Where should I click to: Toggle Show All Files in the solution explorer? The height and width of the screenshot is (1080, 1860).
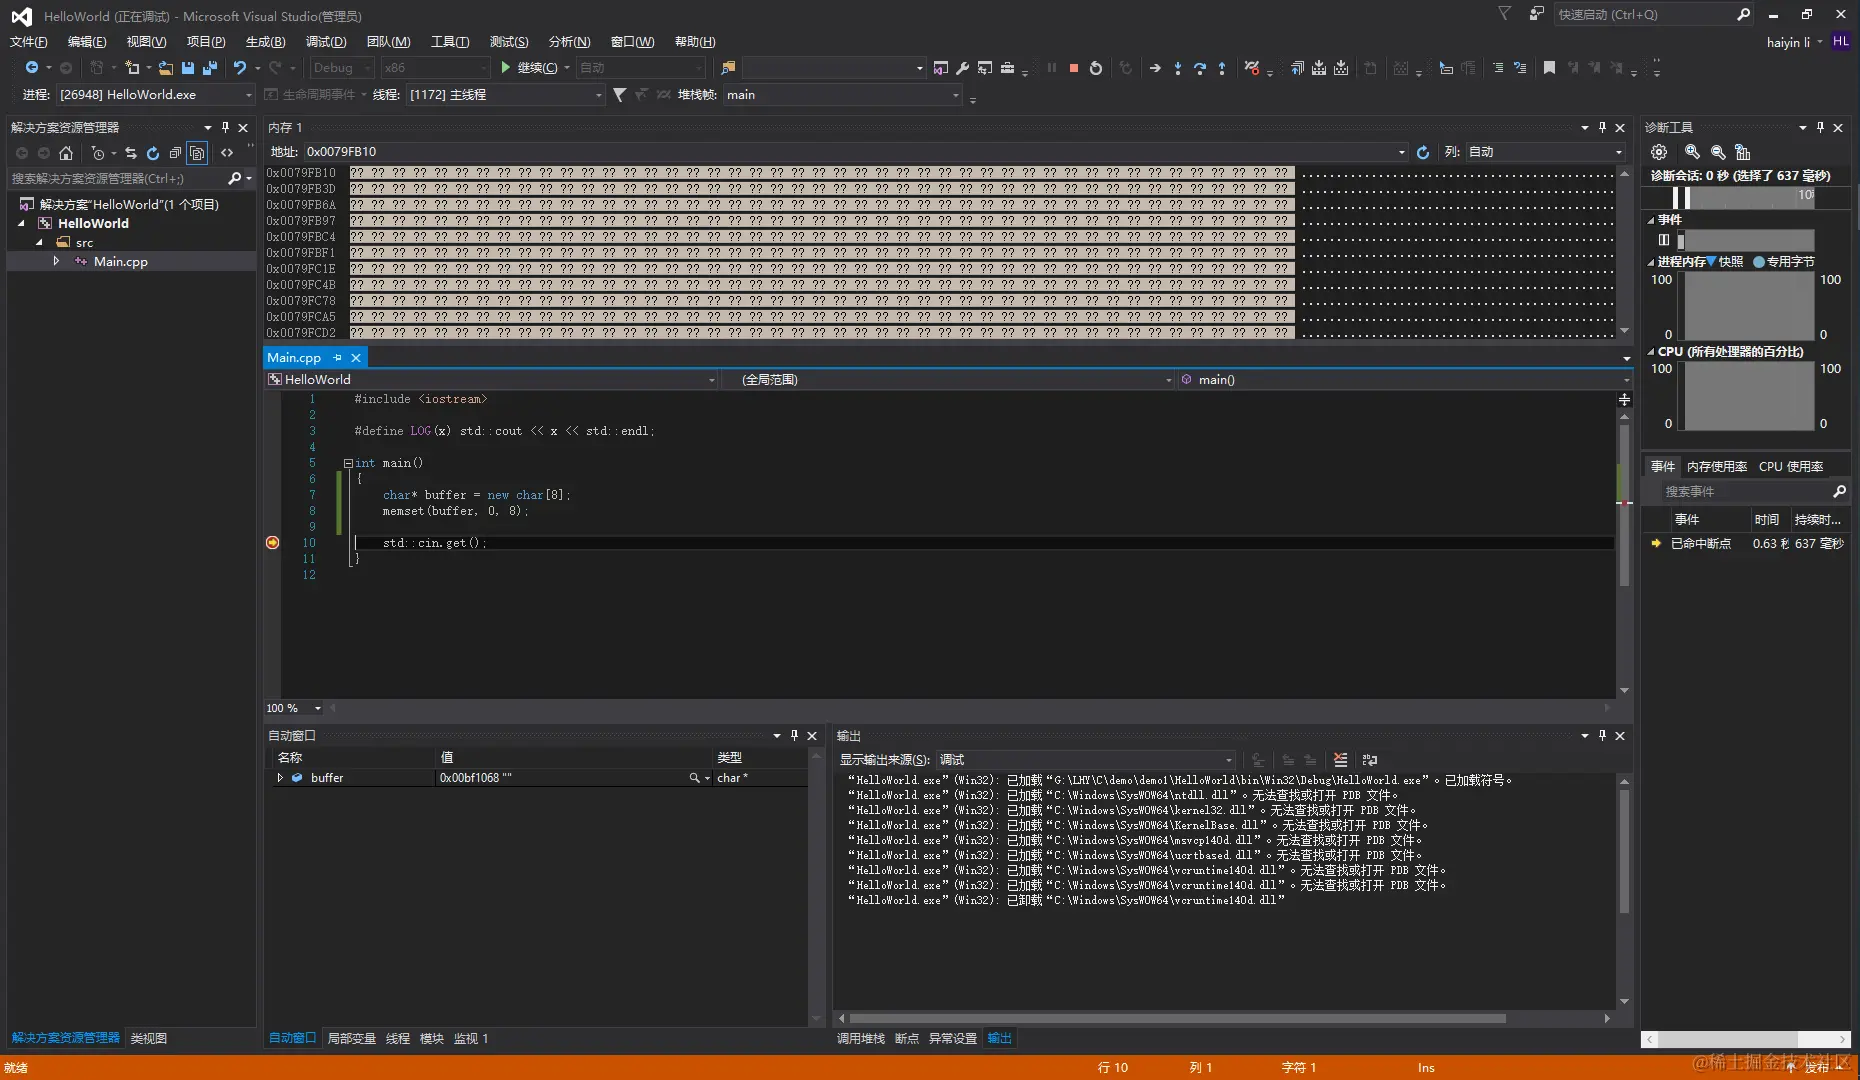tap(197, 153)
